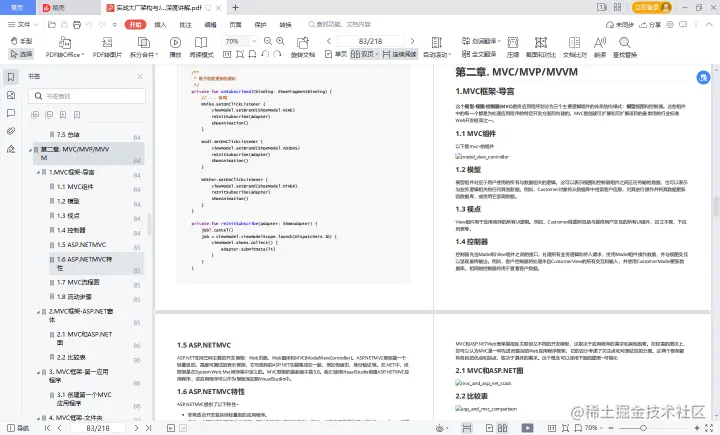Collapse the ribbon with the up chevron
Viewport: 720px width, 435px height.
coord(709,24)
